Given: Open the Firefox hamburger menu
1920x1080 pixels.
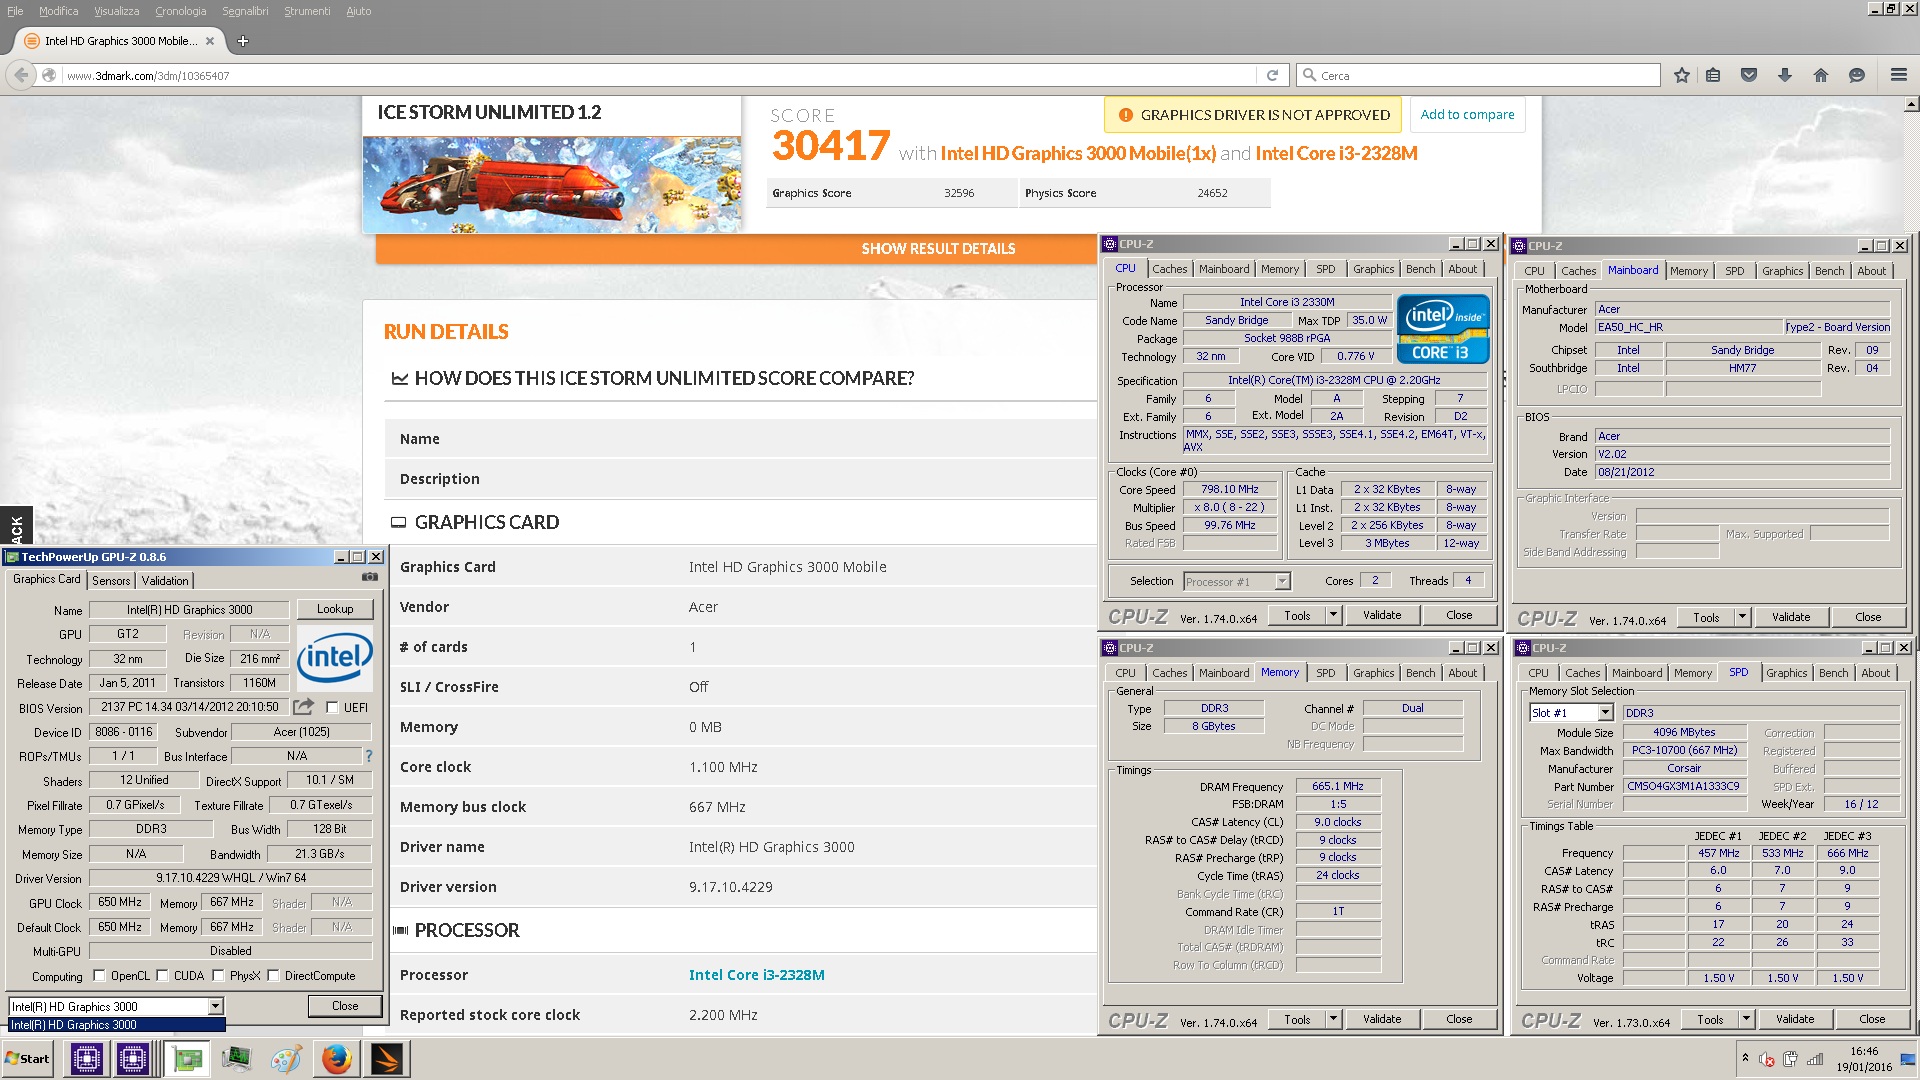Looking at the screenshot, I should click(1899, 75).
